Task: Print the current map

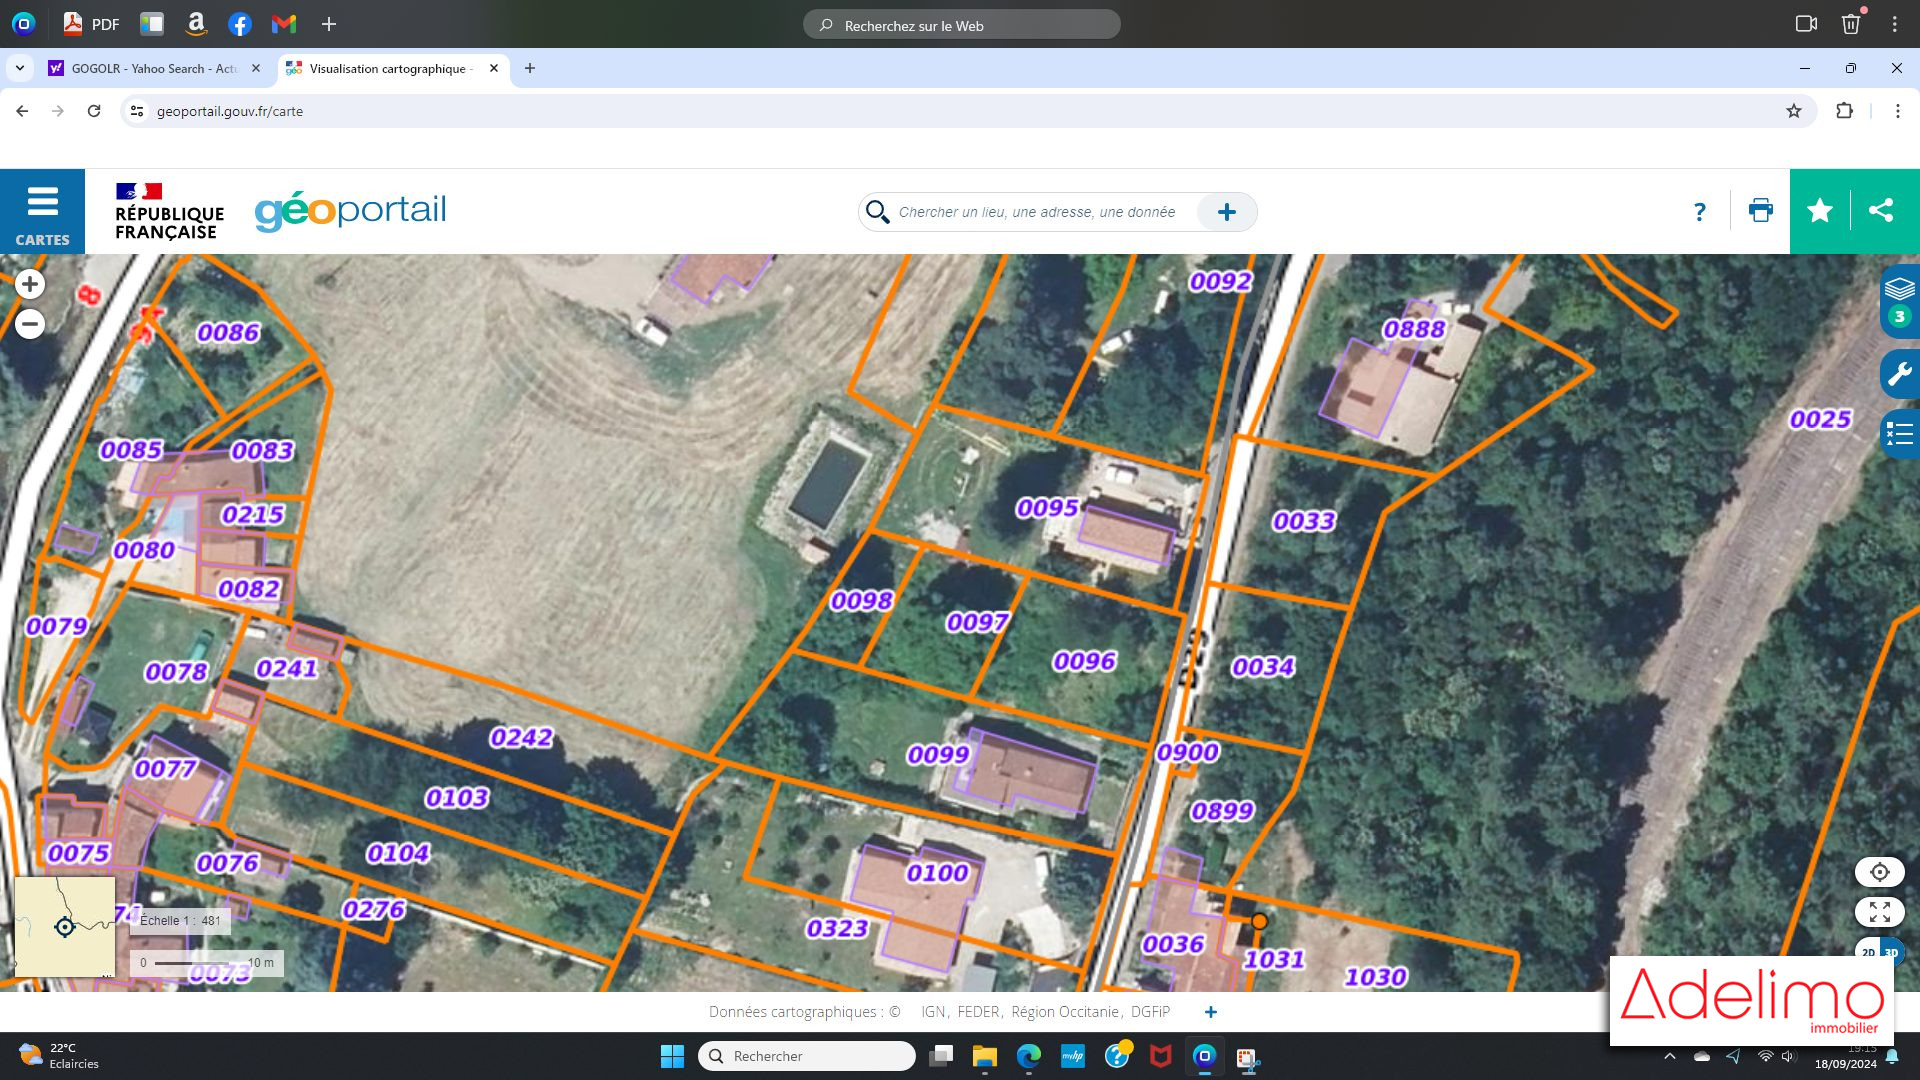Action: click(1760, 211)
